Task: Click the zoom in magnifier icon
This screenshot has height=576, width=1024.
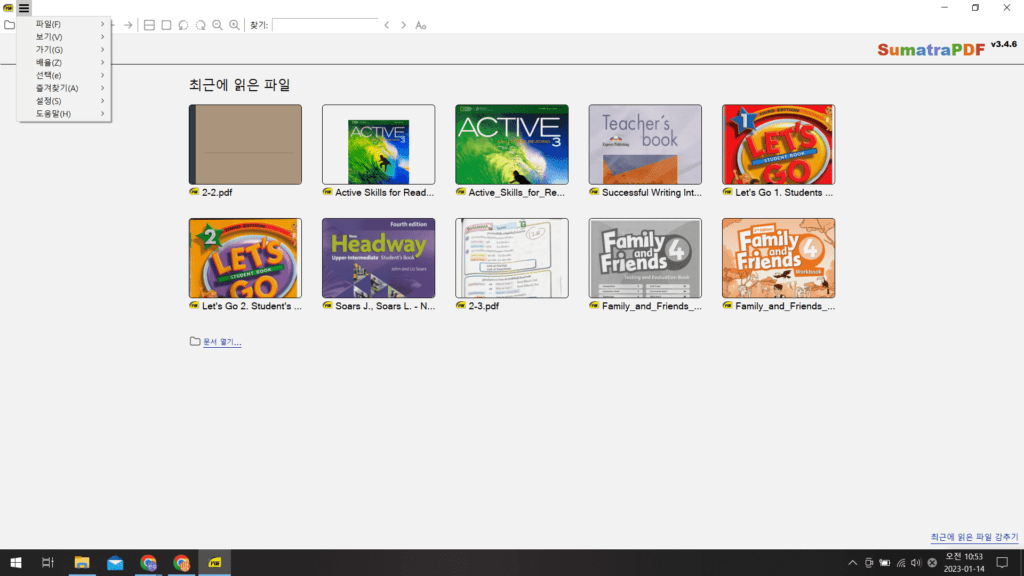Action: pyautogui.click(x=234, y=25)
